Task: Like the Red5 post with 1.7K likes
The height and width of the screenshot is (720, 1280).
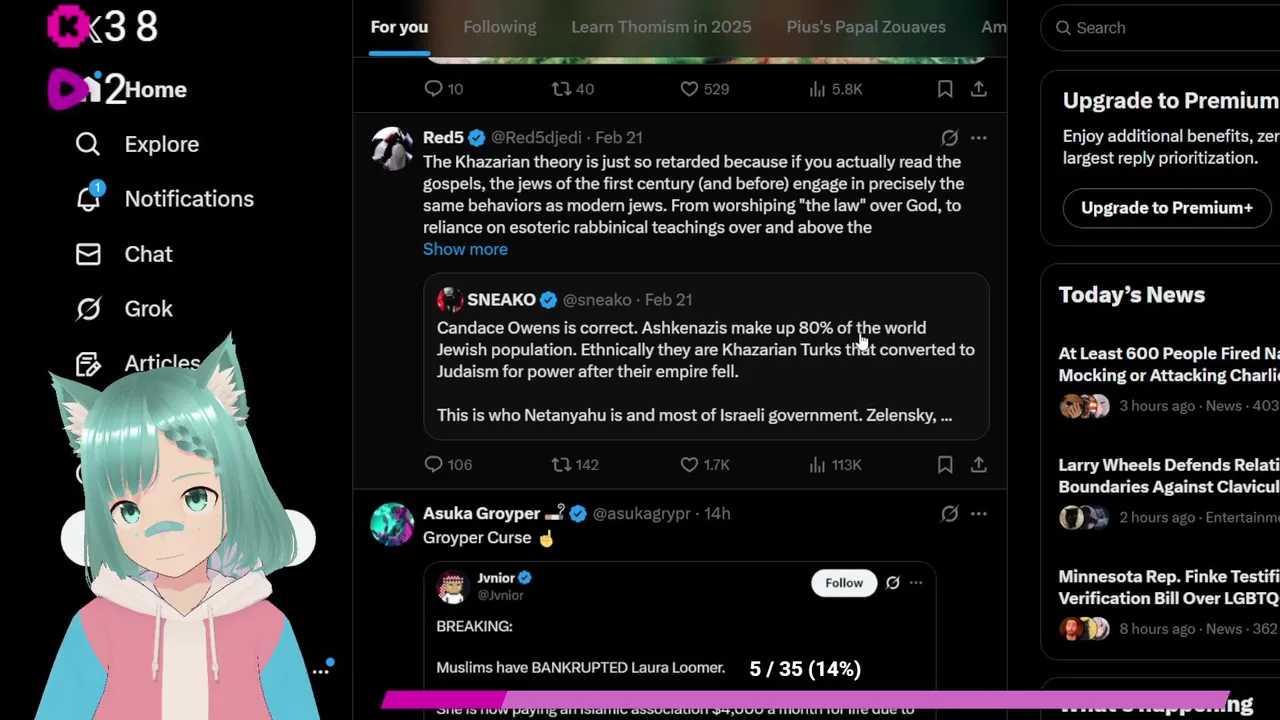Action: point(689,464)
